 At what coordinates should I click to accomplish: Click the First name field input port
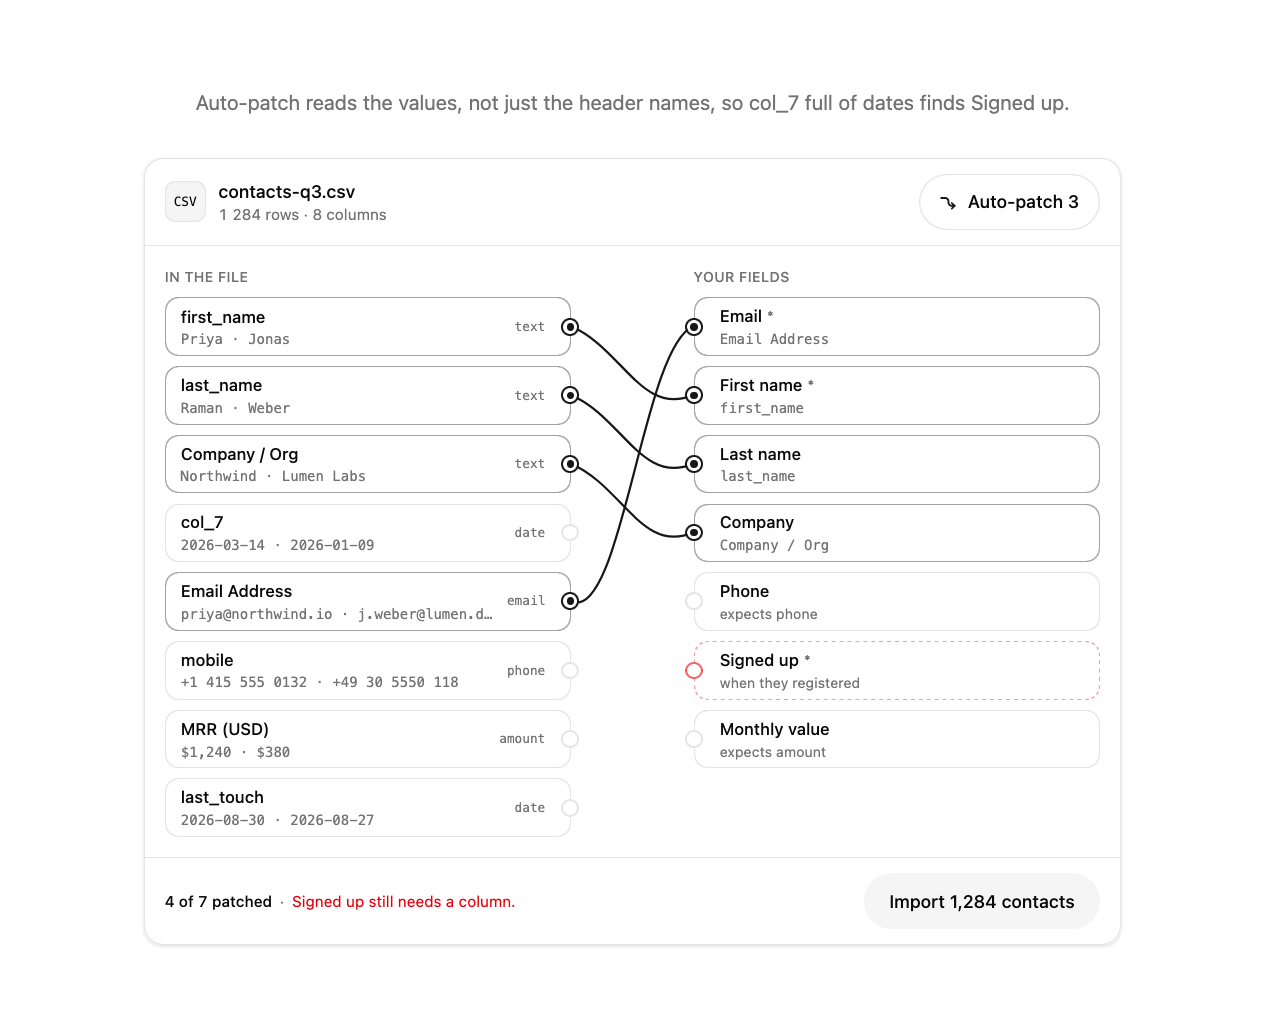point(694,395)
